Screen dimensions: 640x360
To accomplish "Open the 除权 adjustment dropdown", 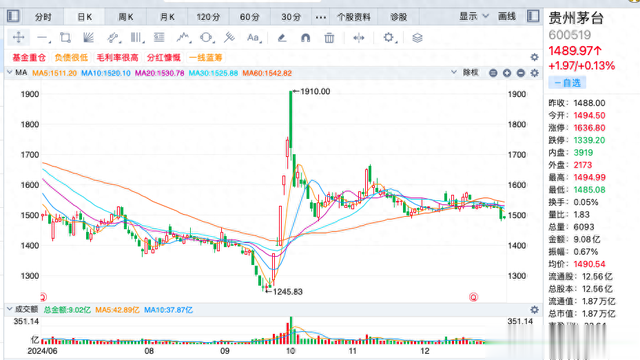I will click(465, 73).
